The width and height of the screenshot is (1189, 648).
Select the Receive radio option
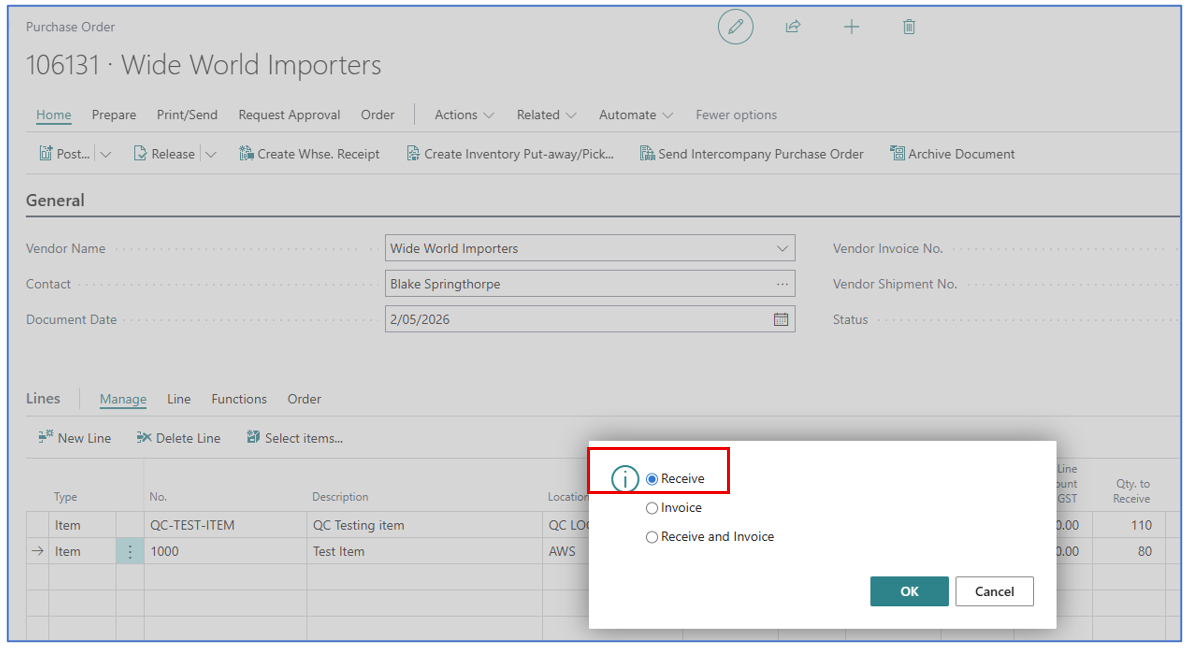tap(652, 479)
